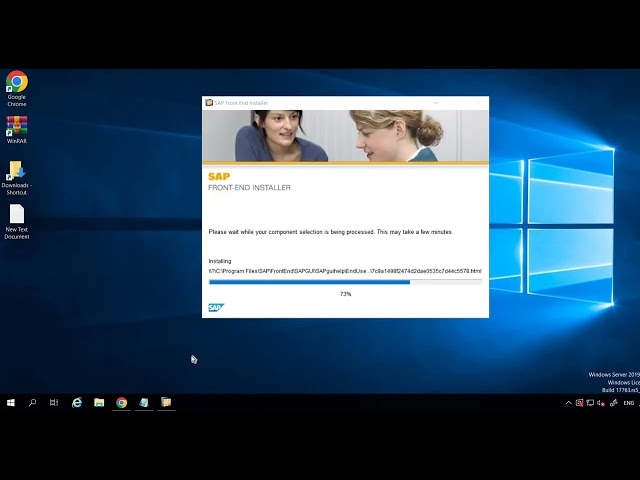Click the 73% progress percentage text
Screen dimensions: 640x480
pos(345,294)
